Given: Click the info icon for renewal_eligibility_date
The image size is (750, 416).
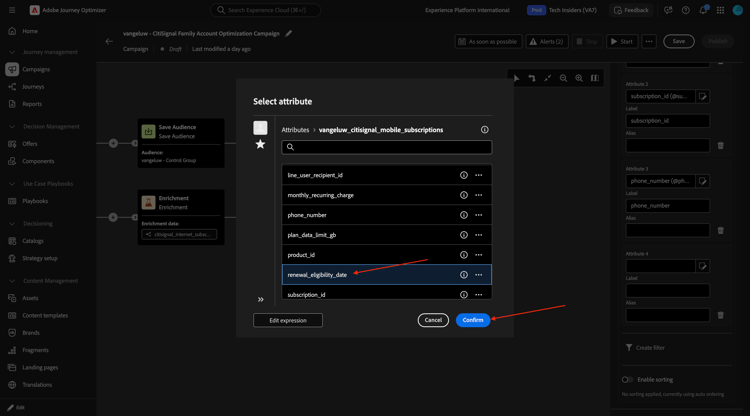Looking at the screenshot, I should tap(463, 275).
